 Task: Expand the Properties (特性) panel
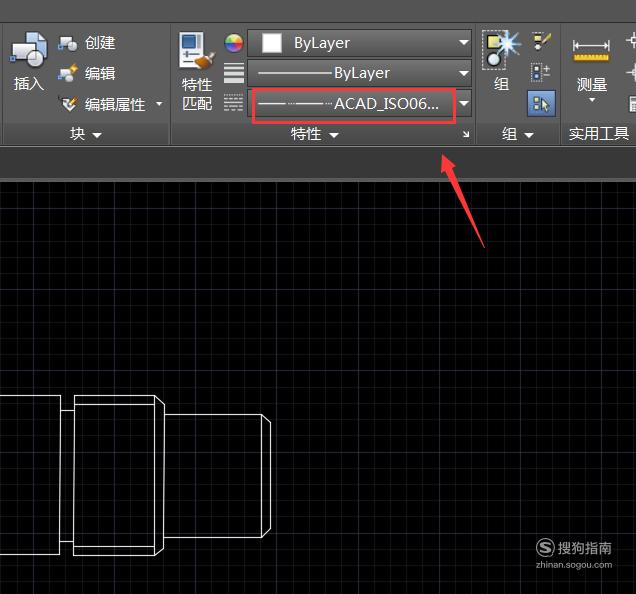tap(314, 134)
